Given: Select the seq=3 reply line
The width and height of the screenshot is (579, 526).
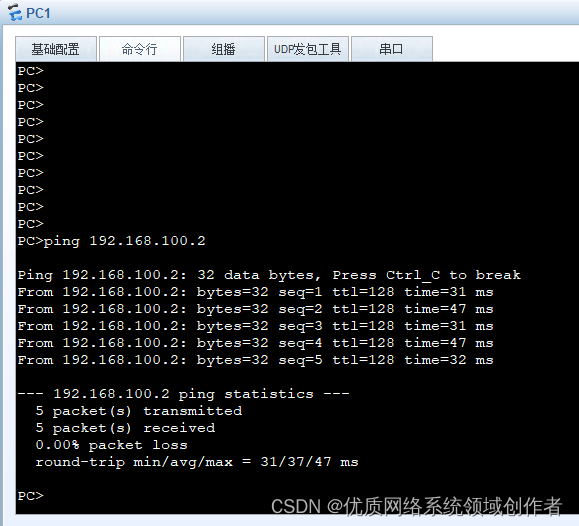Looking at the screenshot, I should [x=256, y=326].
